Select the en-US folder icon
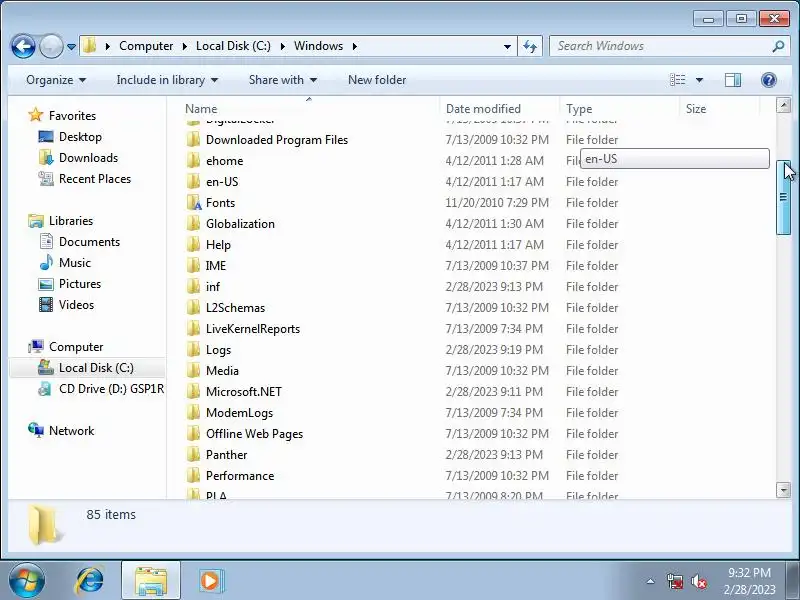Screen dimensions: 800x600 [x=193, y=182]
